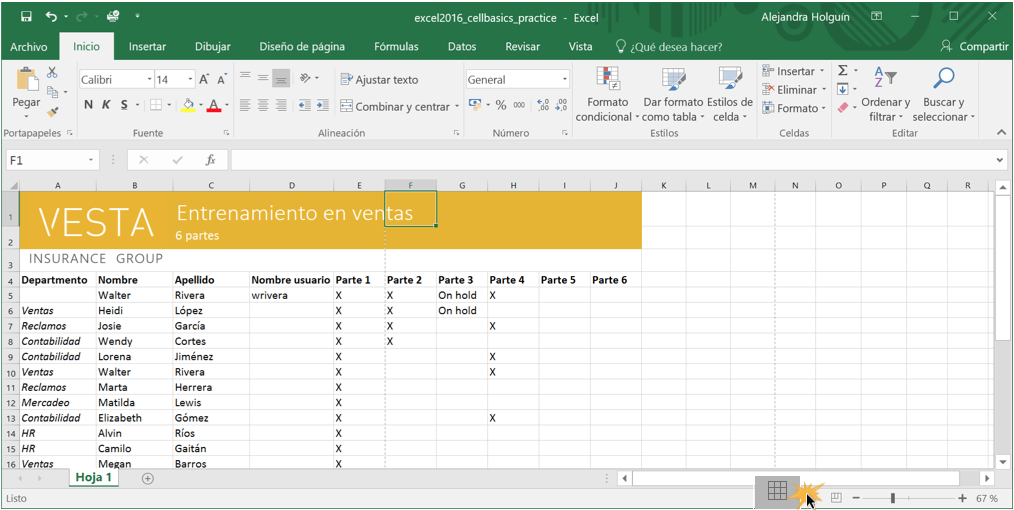
Task: Switch to the Insertar tab
Action: (147, 46)
